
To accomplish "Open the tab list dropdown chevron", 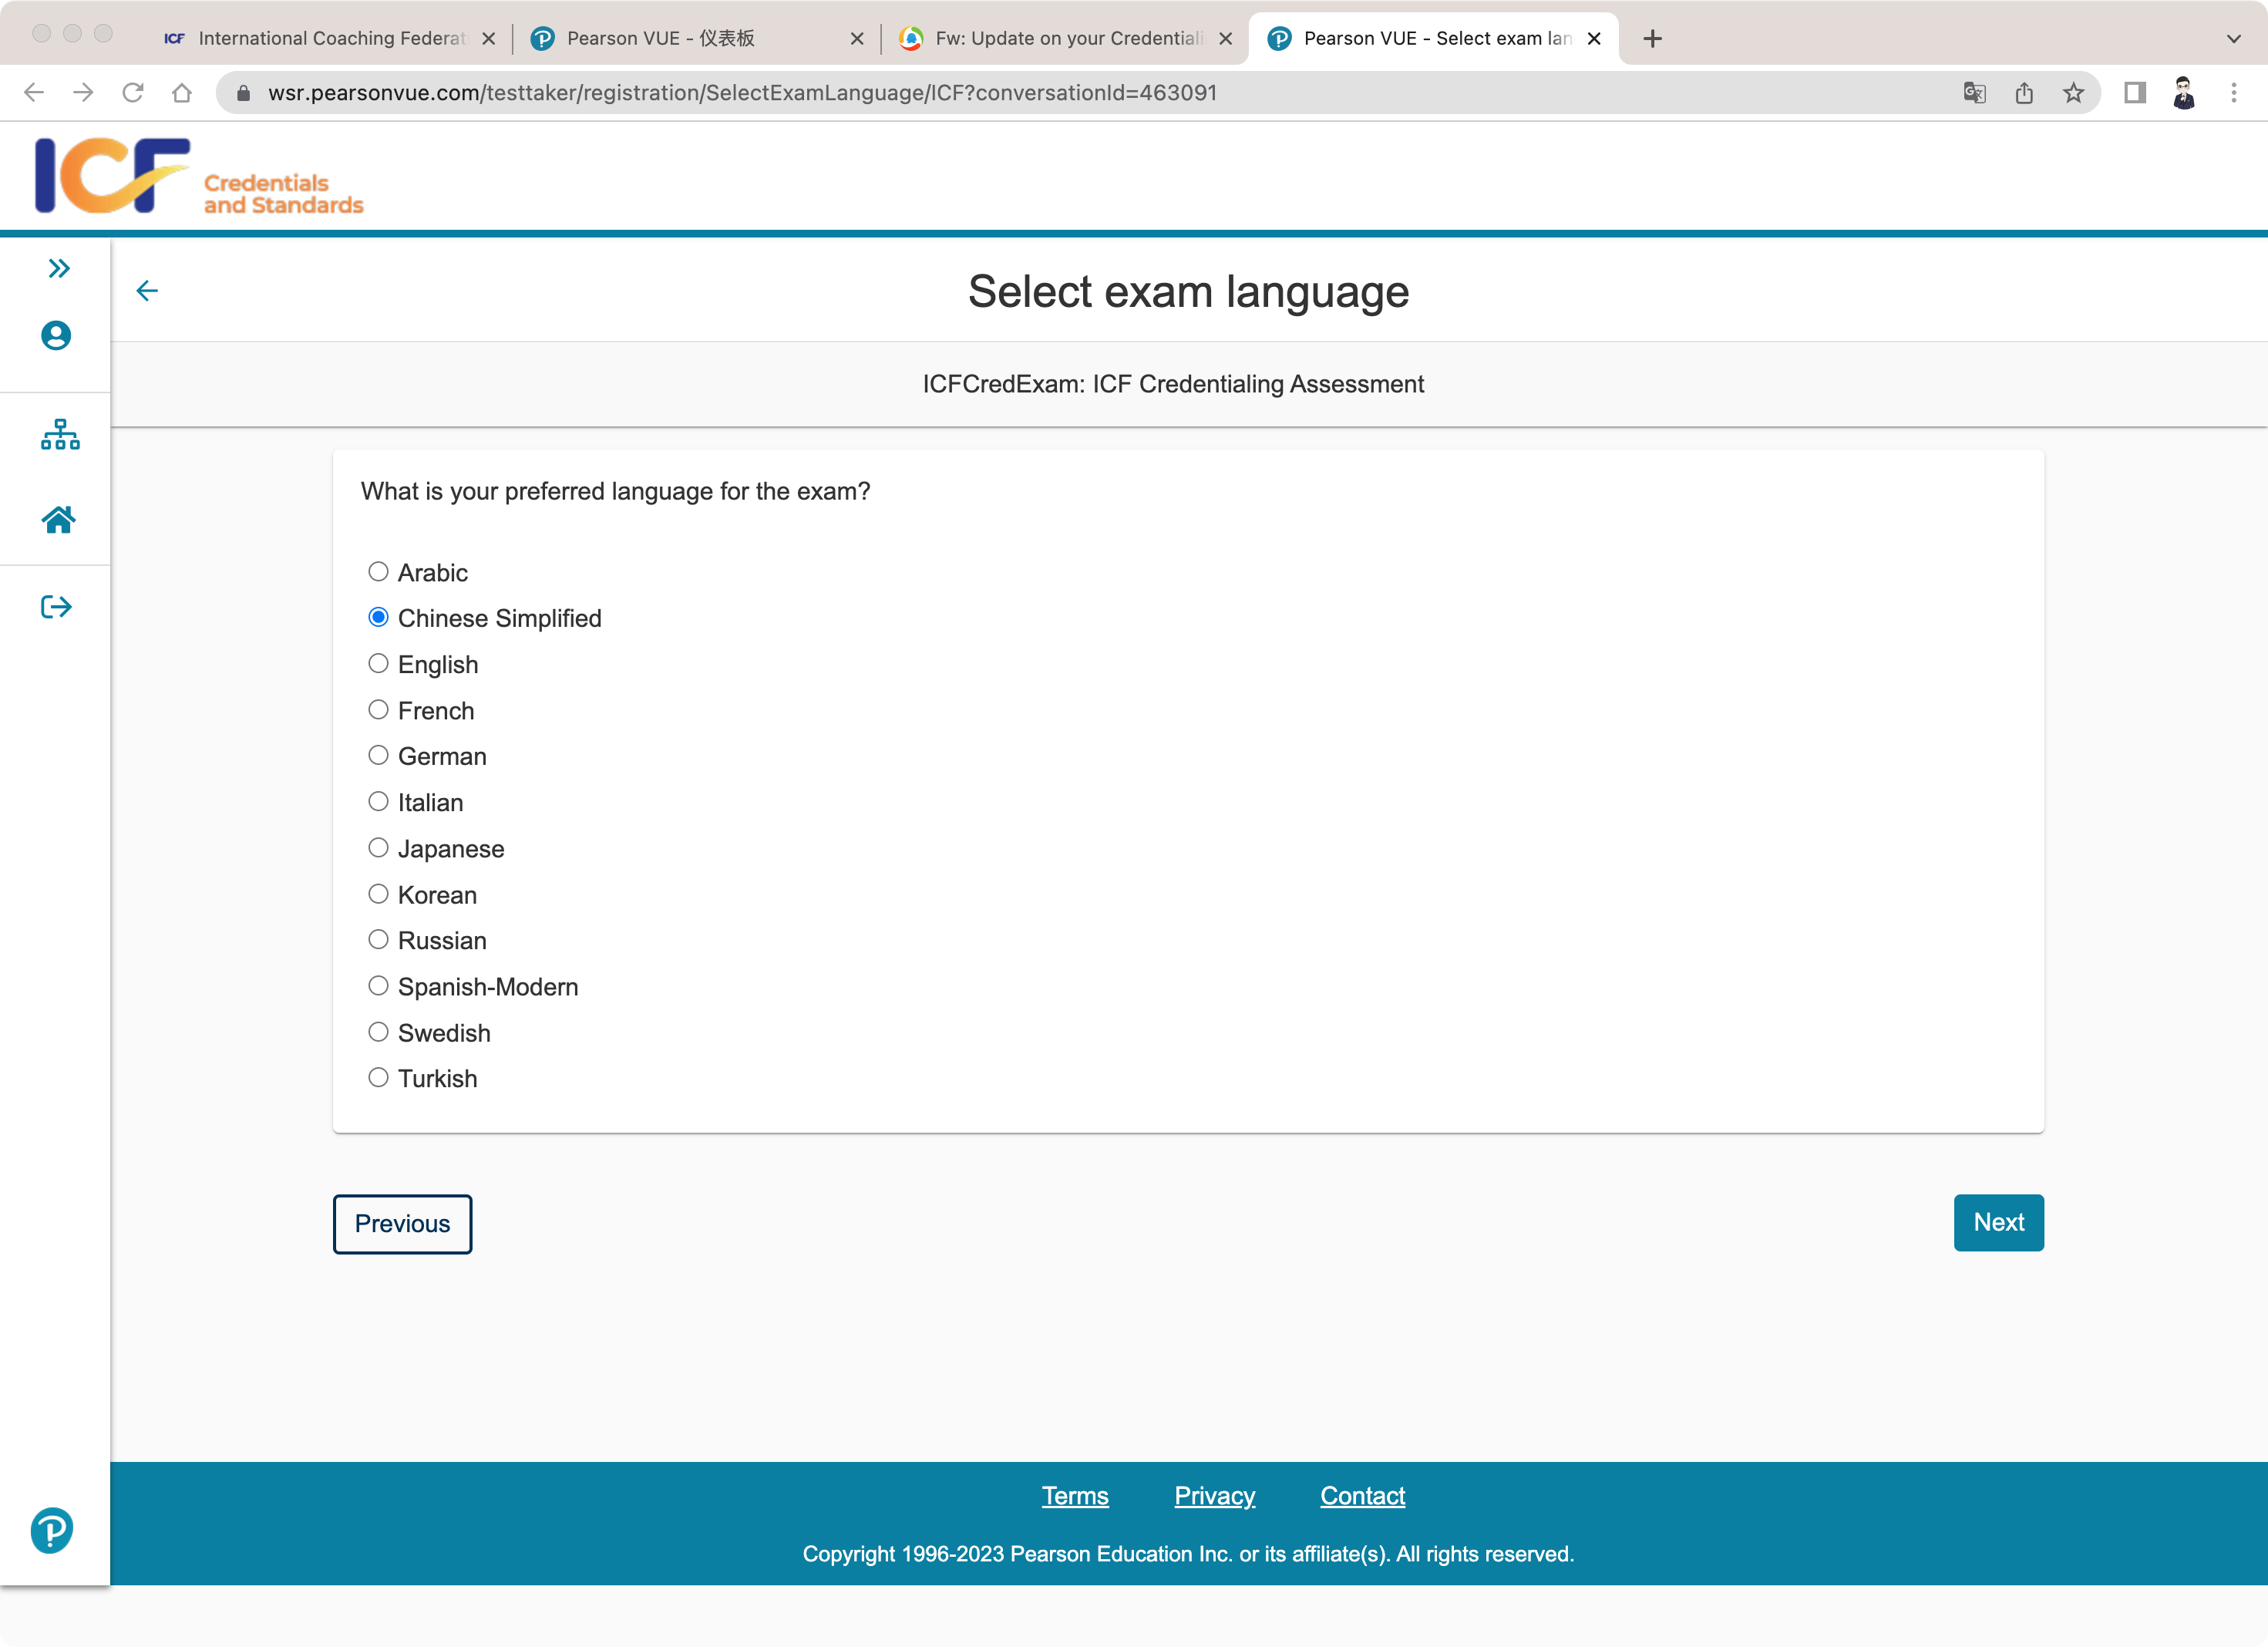I will pyautogui.click(x=2233, y=38).
